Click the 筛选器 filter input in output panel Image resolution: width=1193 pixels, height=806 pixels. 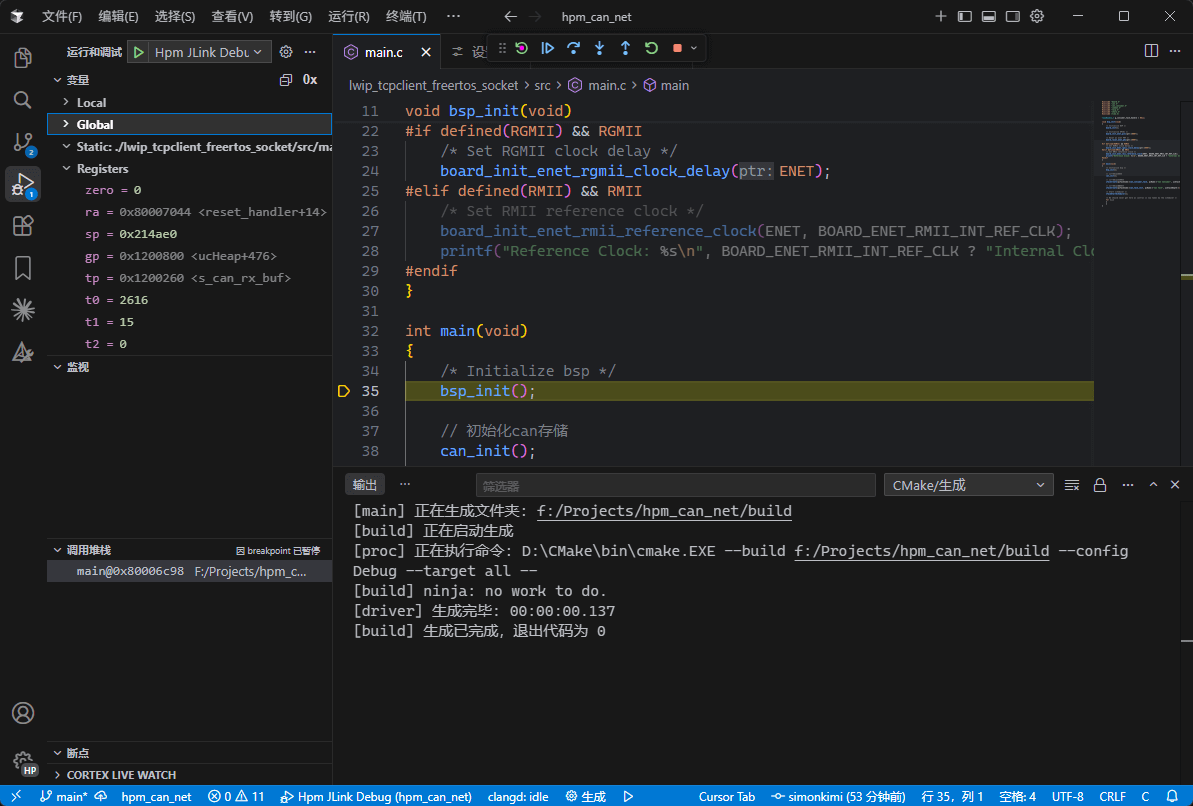(675, 485)
